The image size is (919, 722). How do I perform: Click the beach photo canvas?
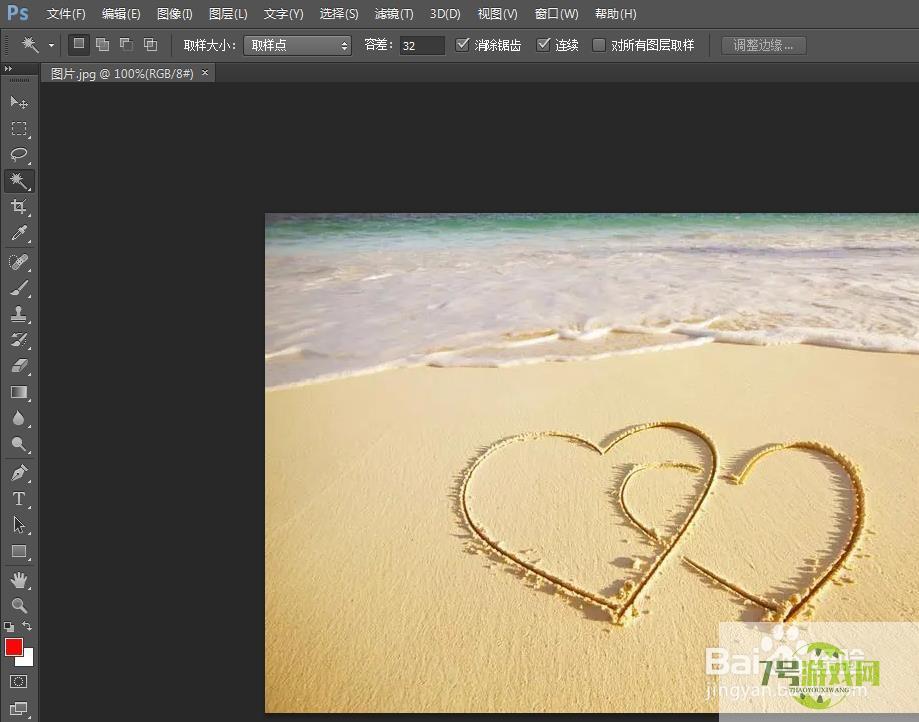coord(592,463)
